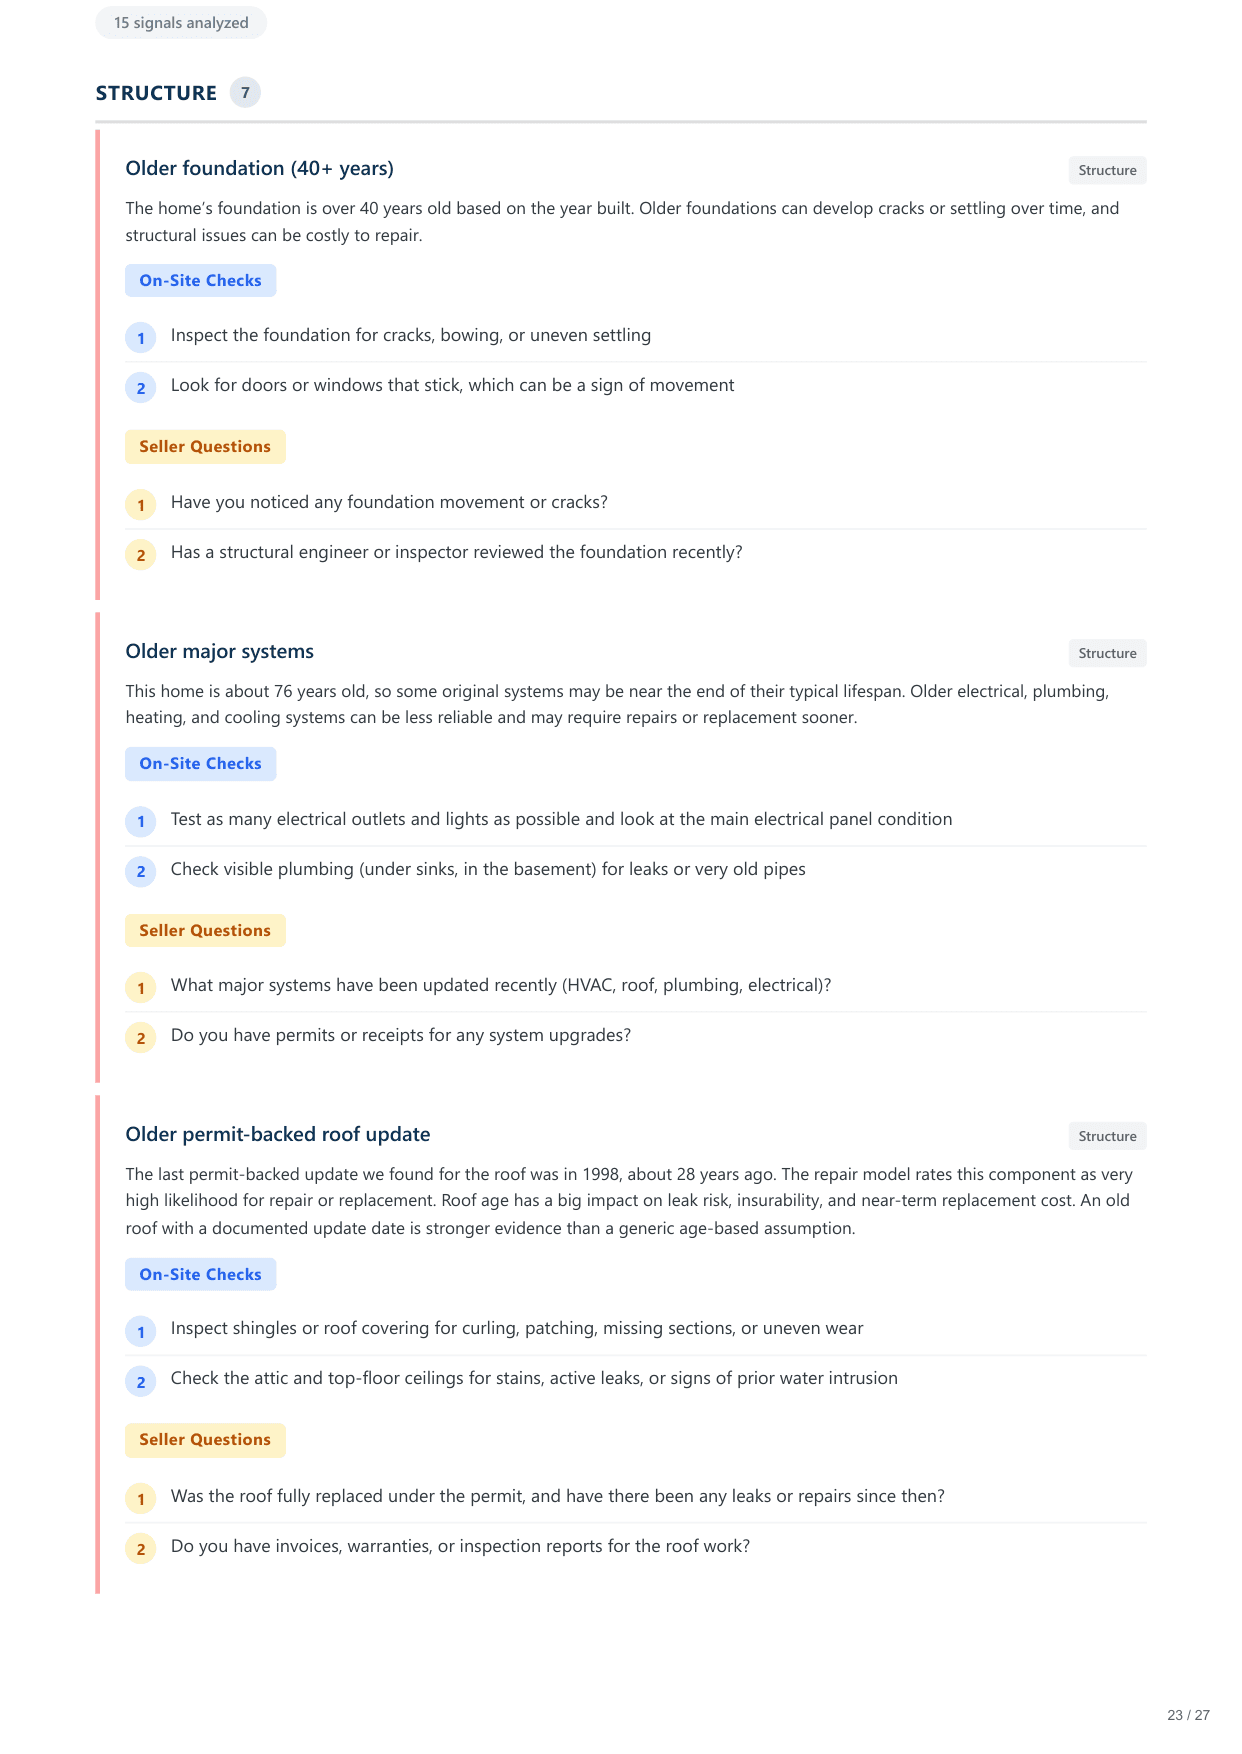Click On-Site Checks label in roof update section
The height and width of the screenshot is (1754, 1242).
[x=200, y=1275]
